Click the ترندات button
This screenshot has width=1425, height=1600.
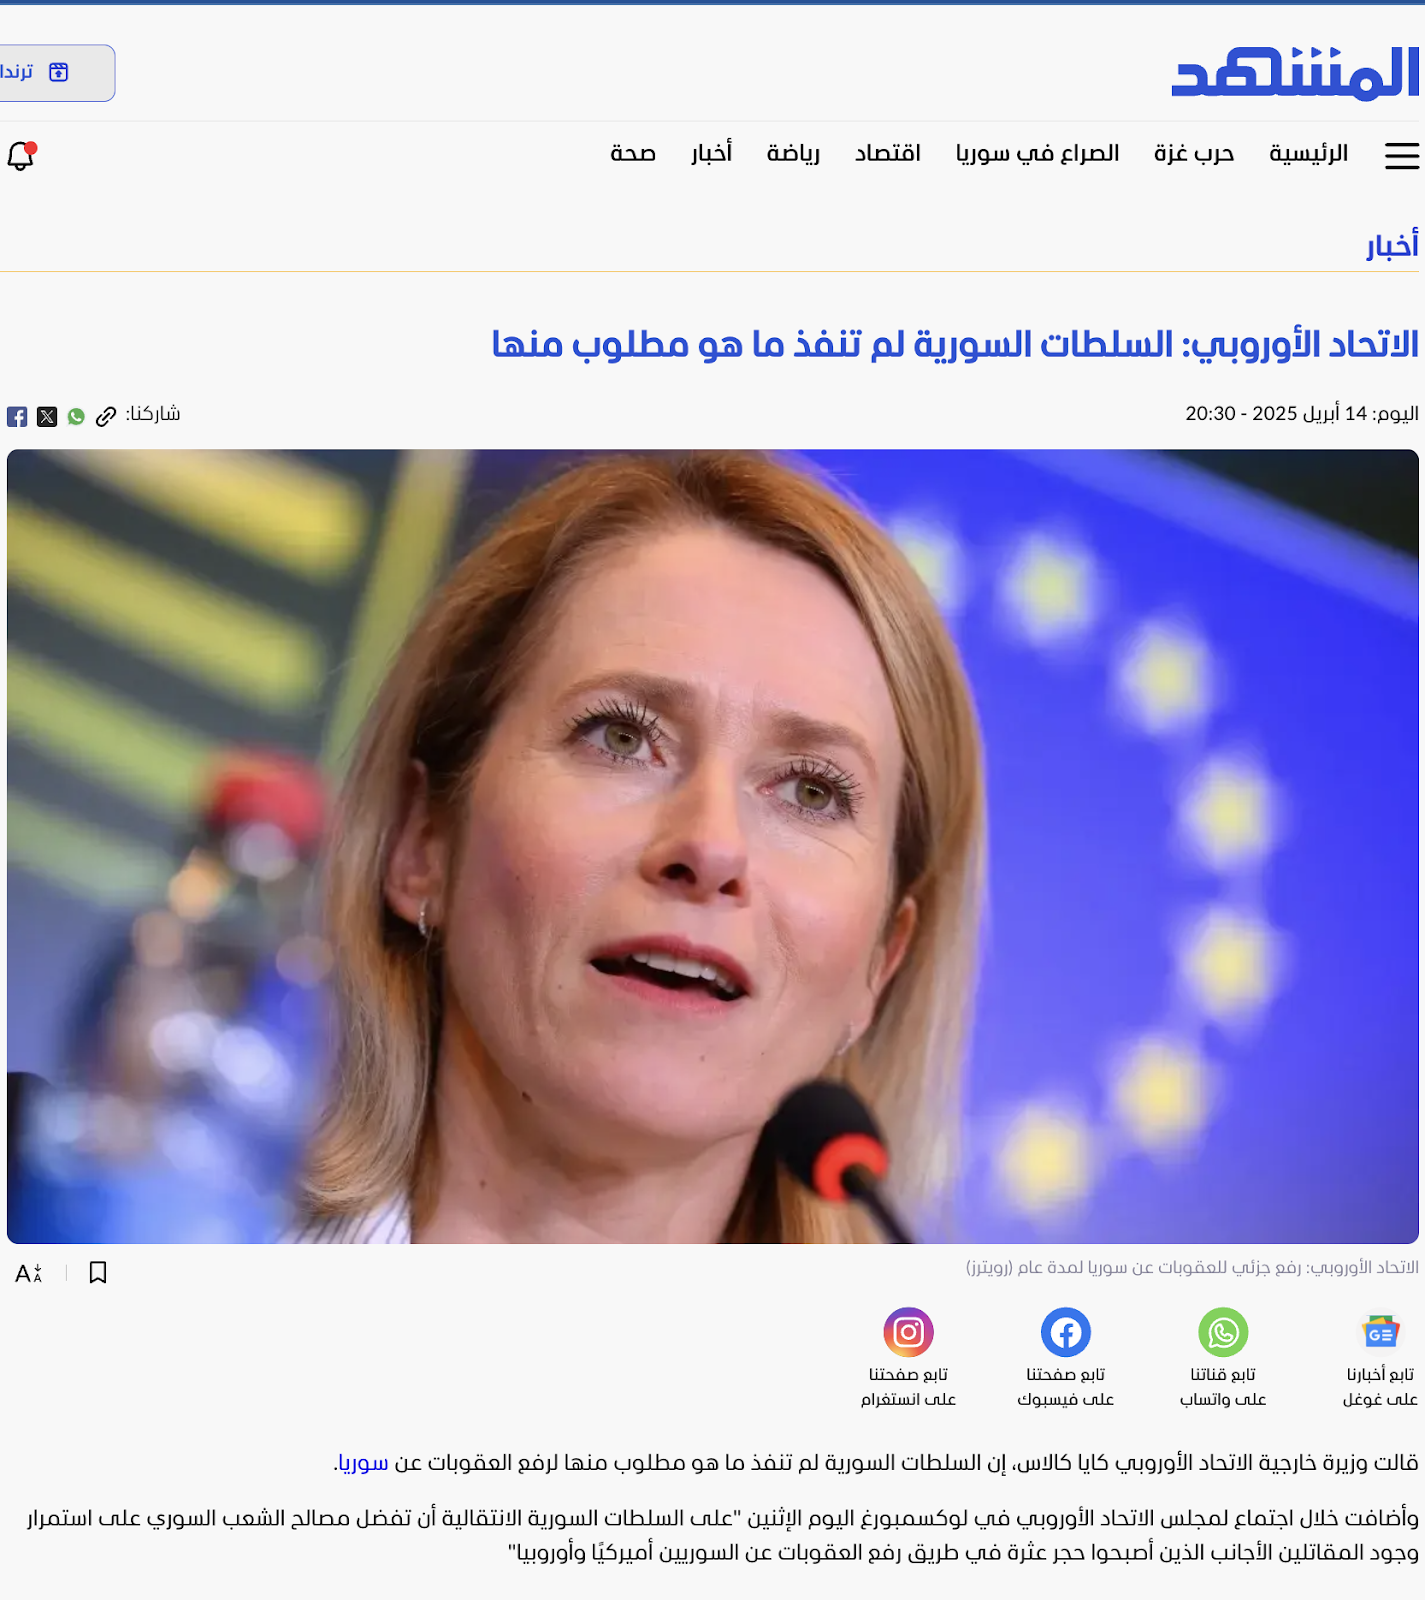55,73
